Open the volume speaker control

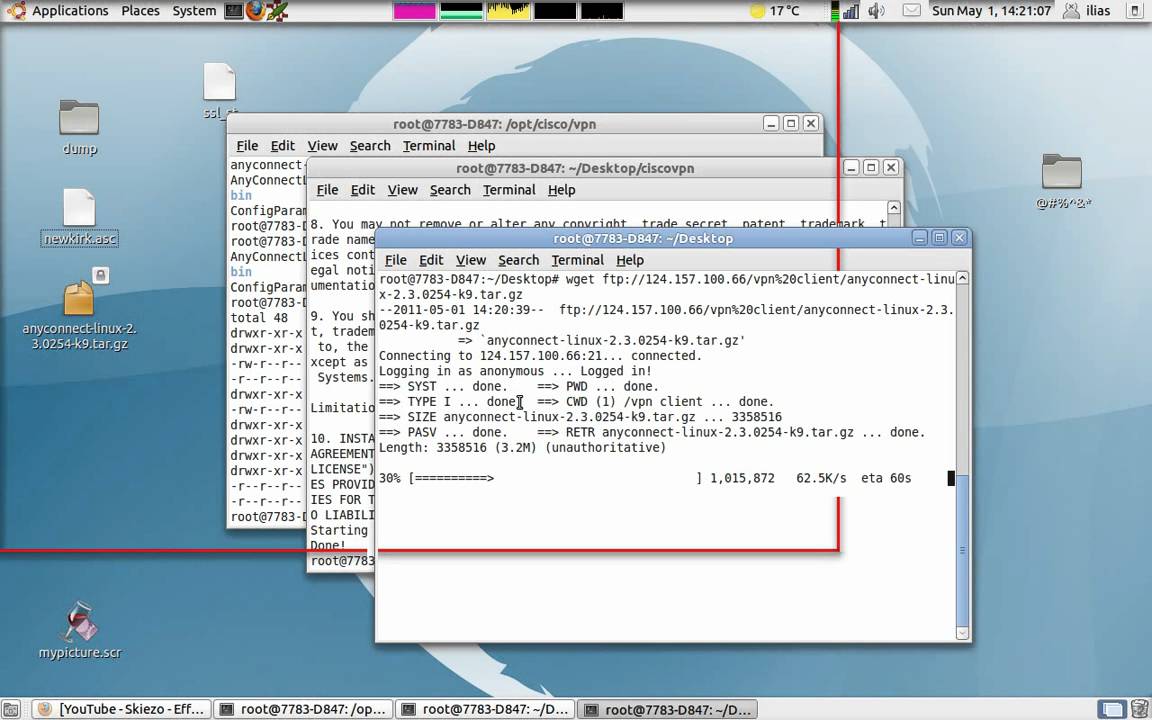tap(876, 11)
